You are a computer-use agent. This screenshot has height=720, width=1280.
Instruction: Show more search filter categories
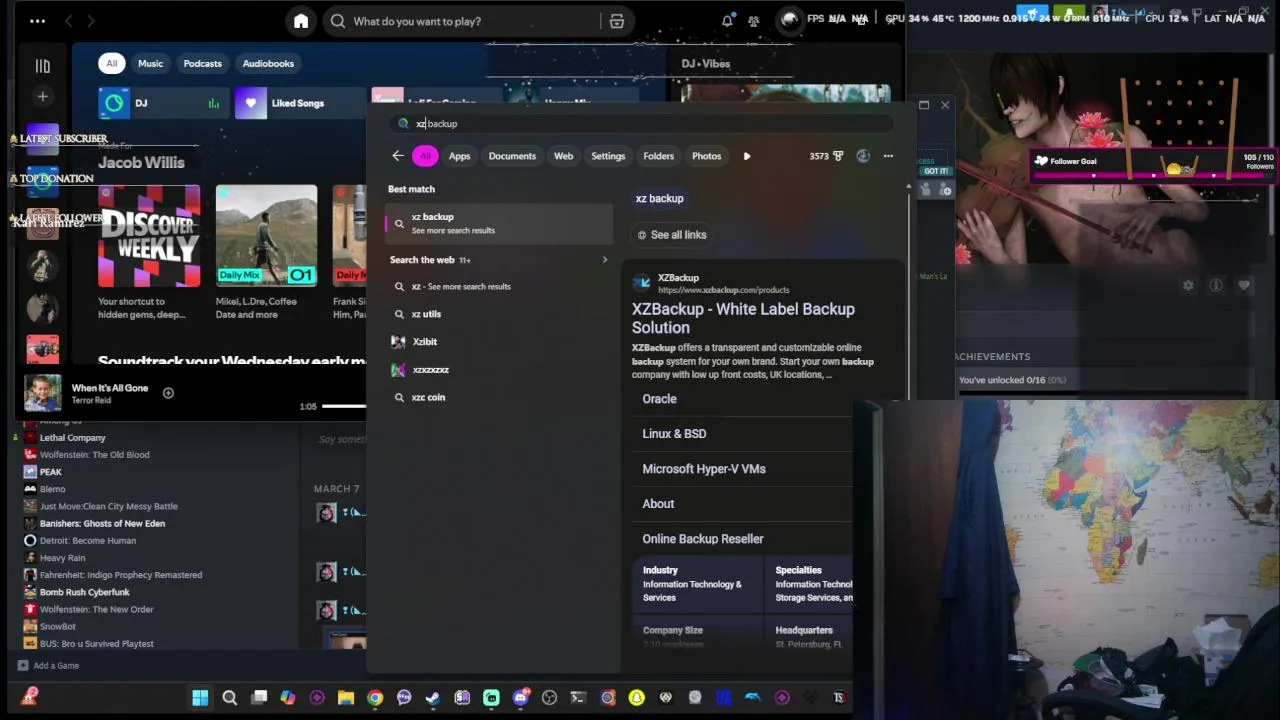click(x=747, y=156)
